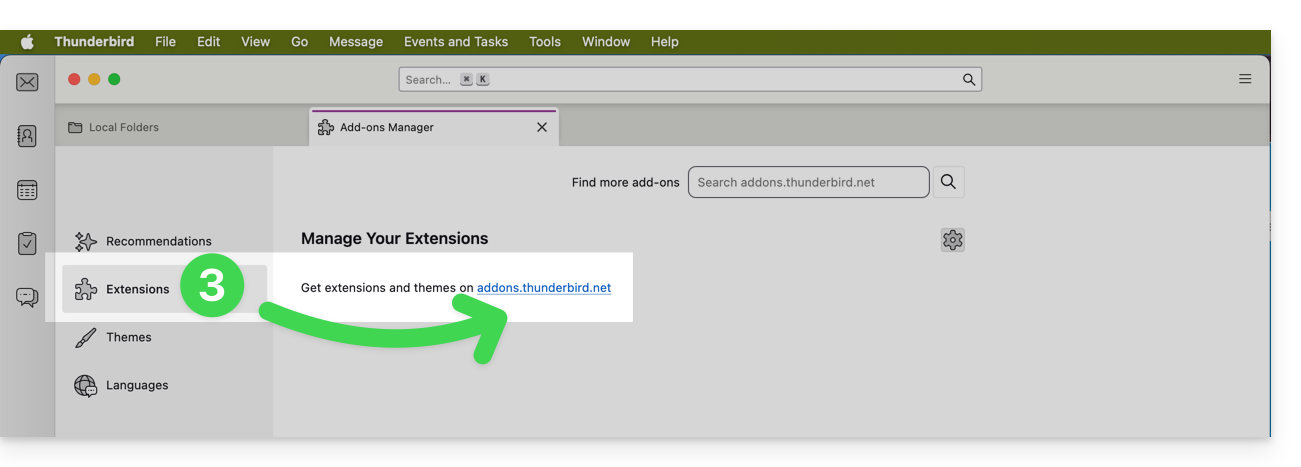Open the hamburger app menu
Screen dimensions: 1301x467
pos(1245,79)
